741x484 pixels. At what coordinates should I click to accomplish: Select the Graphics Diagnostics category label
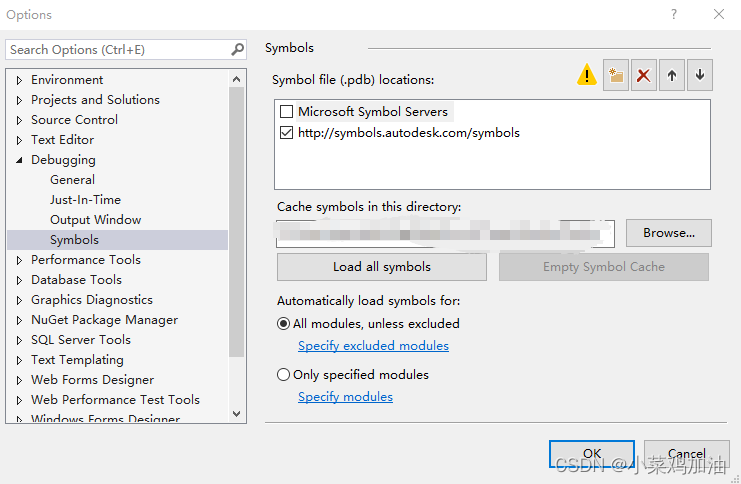(92, 300)
